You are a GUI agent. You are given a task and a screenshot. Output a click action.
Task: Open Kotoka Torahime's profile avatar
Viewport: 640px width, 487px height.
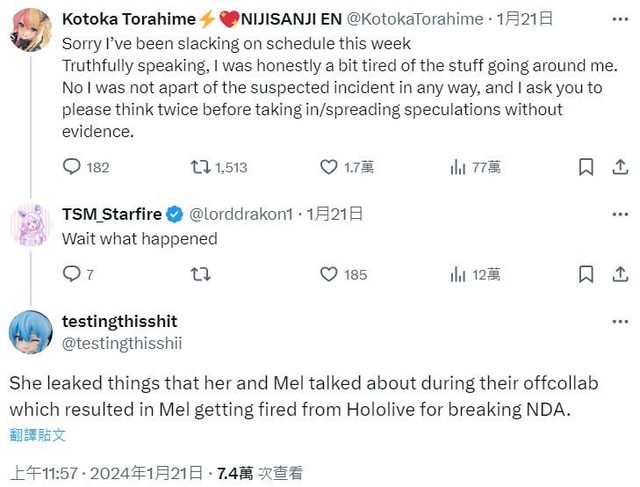pos(31,31)
